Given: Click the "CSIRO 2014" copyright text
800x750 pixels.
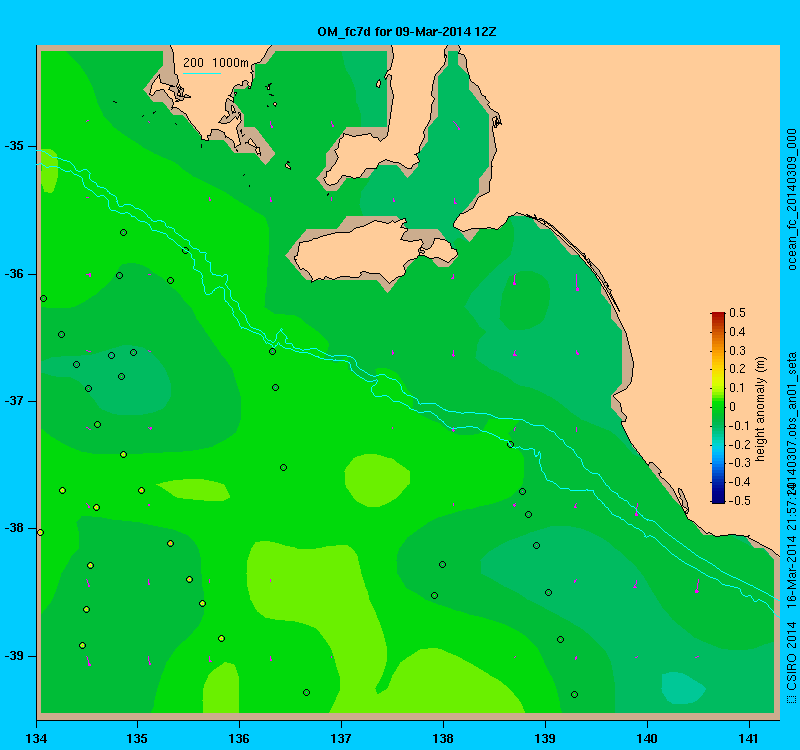Looking at the screenshot, I should click(x=791, y=656).
